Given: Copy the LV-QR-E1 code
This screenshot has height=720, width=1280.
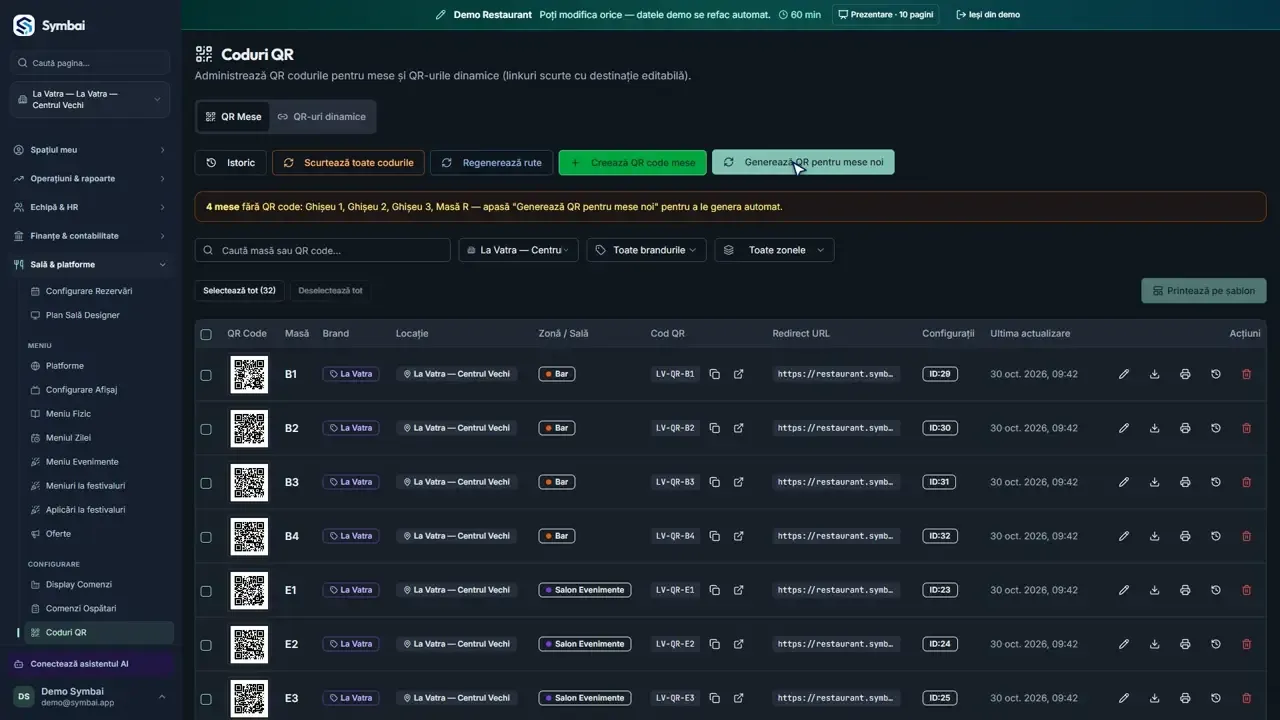Looking at the screenshot, I should click(715, 590).
